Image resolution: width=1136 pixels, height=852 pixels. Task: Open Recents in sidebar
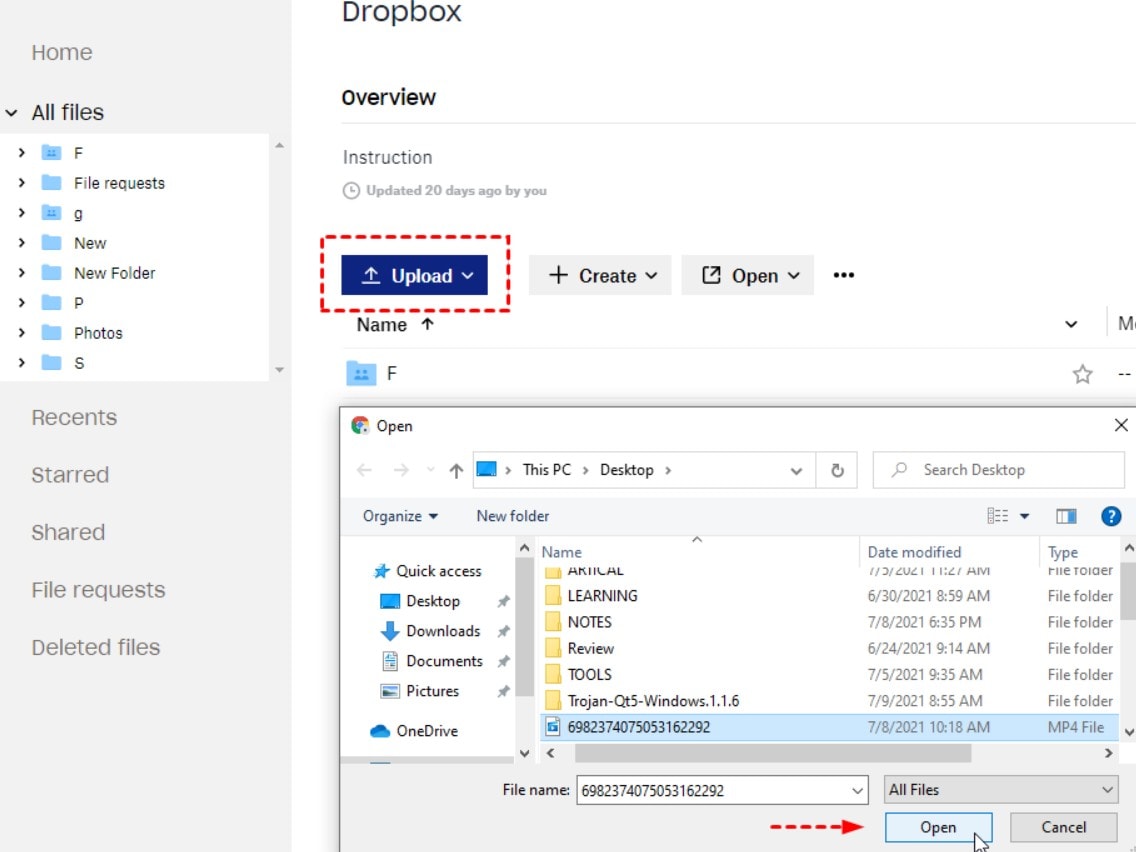coord(74,417)
